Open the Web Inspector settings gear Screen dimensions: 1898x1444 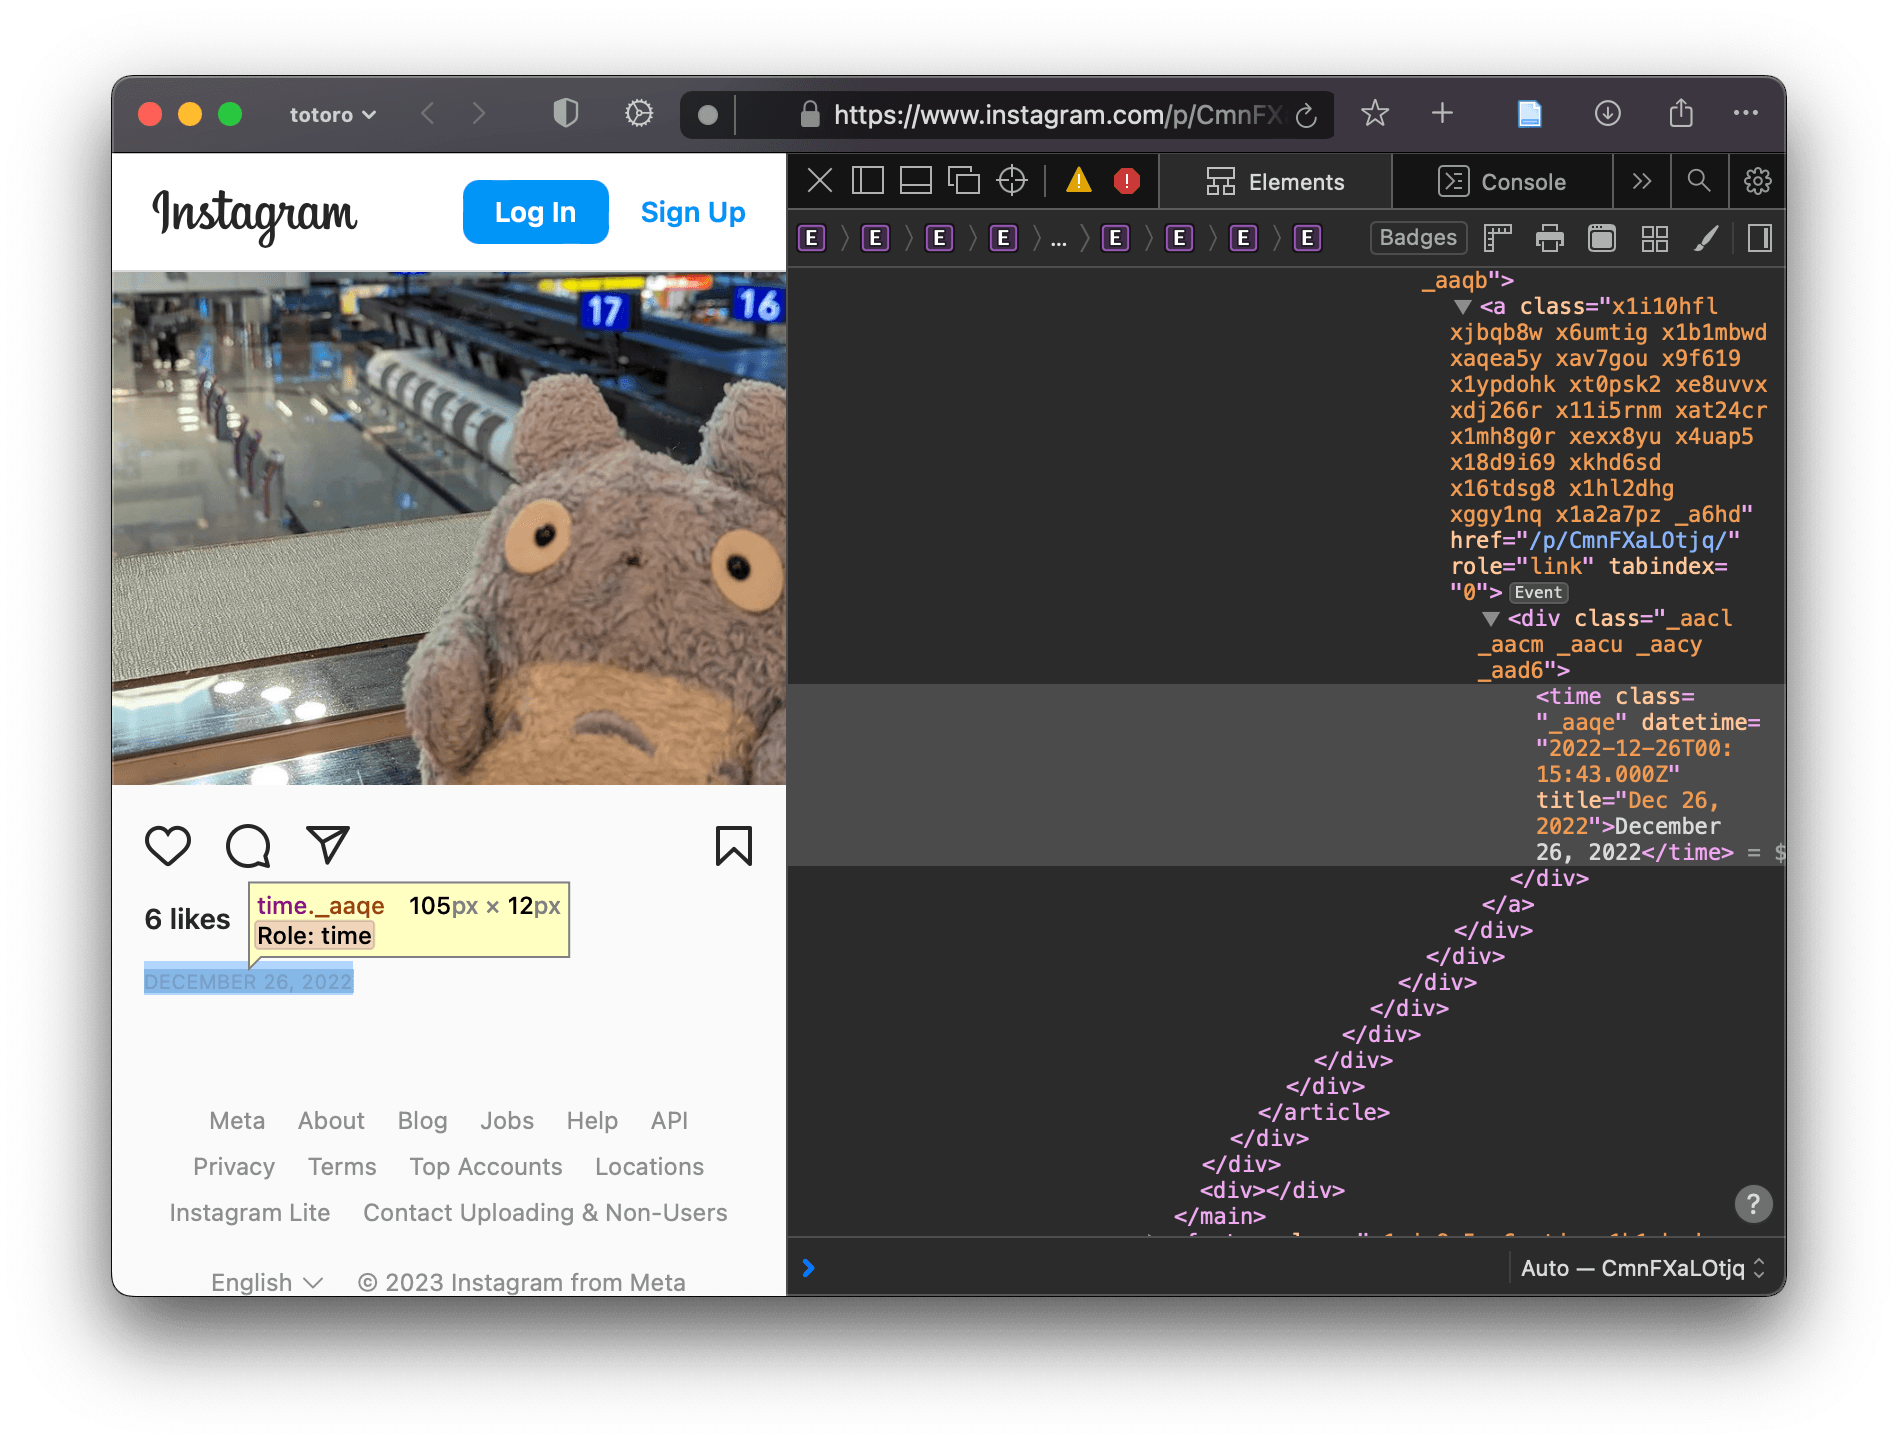(x=1757, y=181)
